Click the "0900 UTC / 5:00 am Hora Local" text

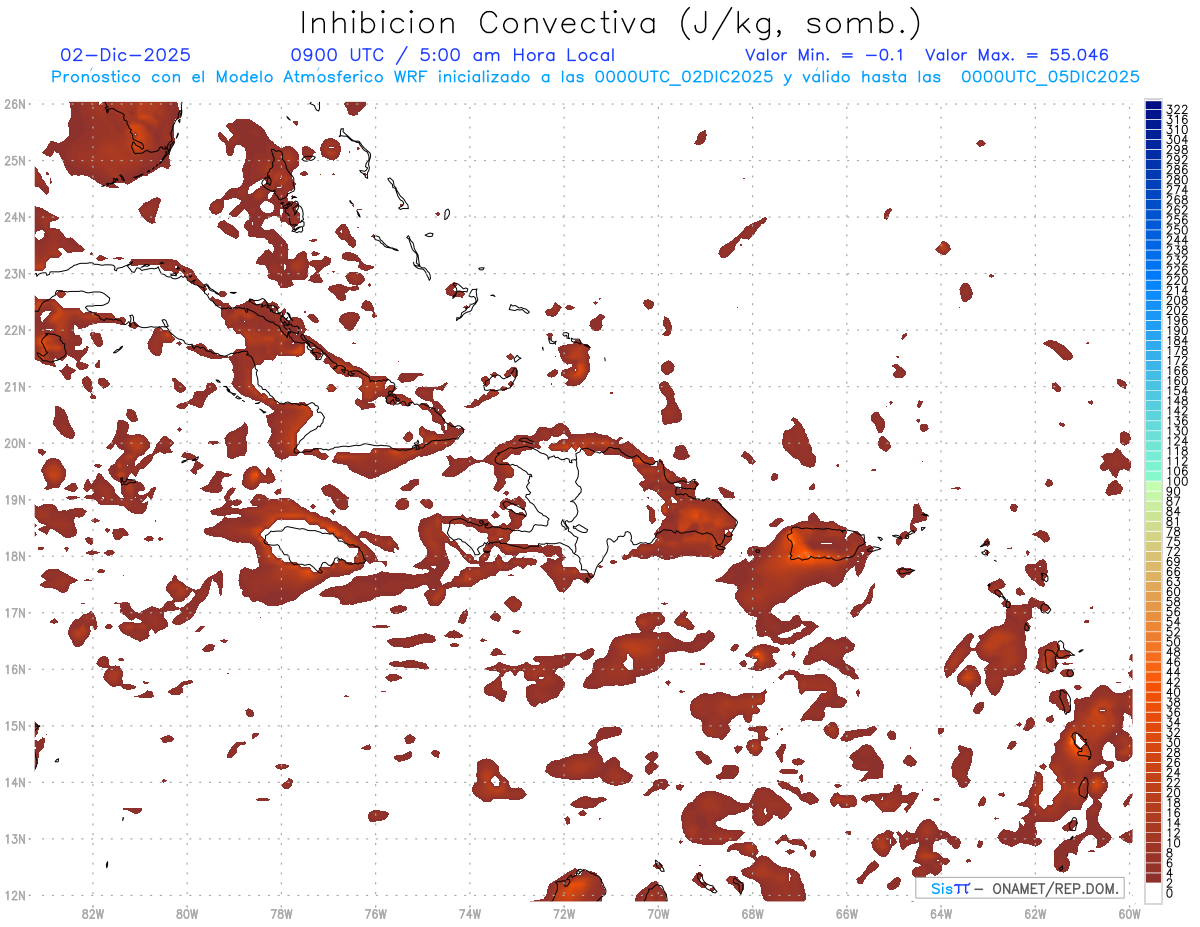coord(452,56)
